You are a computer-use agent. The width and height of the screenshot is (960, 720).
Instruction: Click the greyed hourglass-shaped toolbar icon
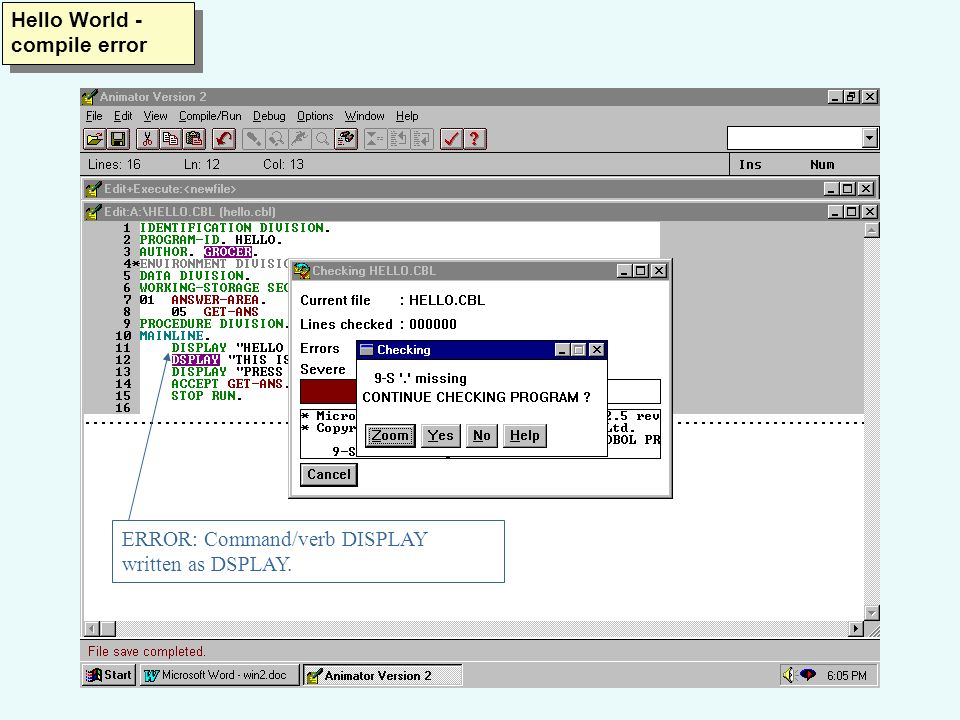pos(375,139)
